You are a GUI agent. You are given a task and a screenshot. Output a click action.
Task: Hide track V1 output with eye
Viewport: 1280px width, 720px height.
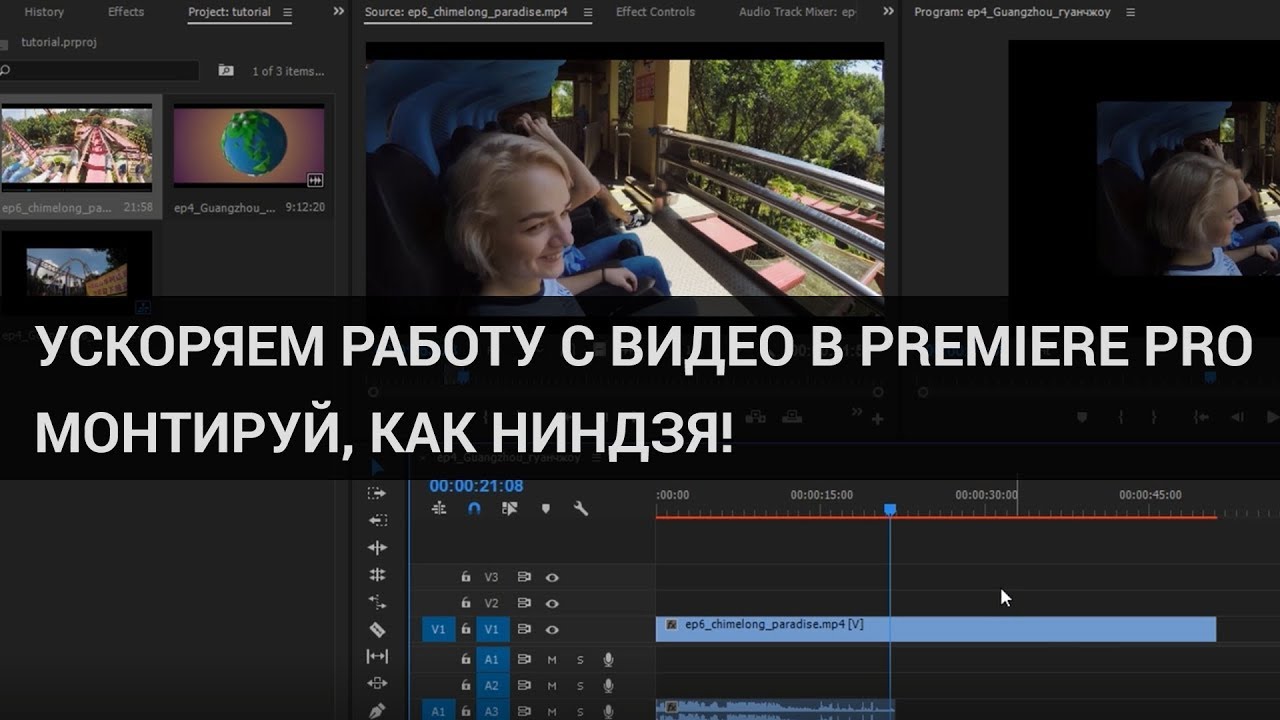552,629
